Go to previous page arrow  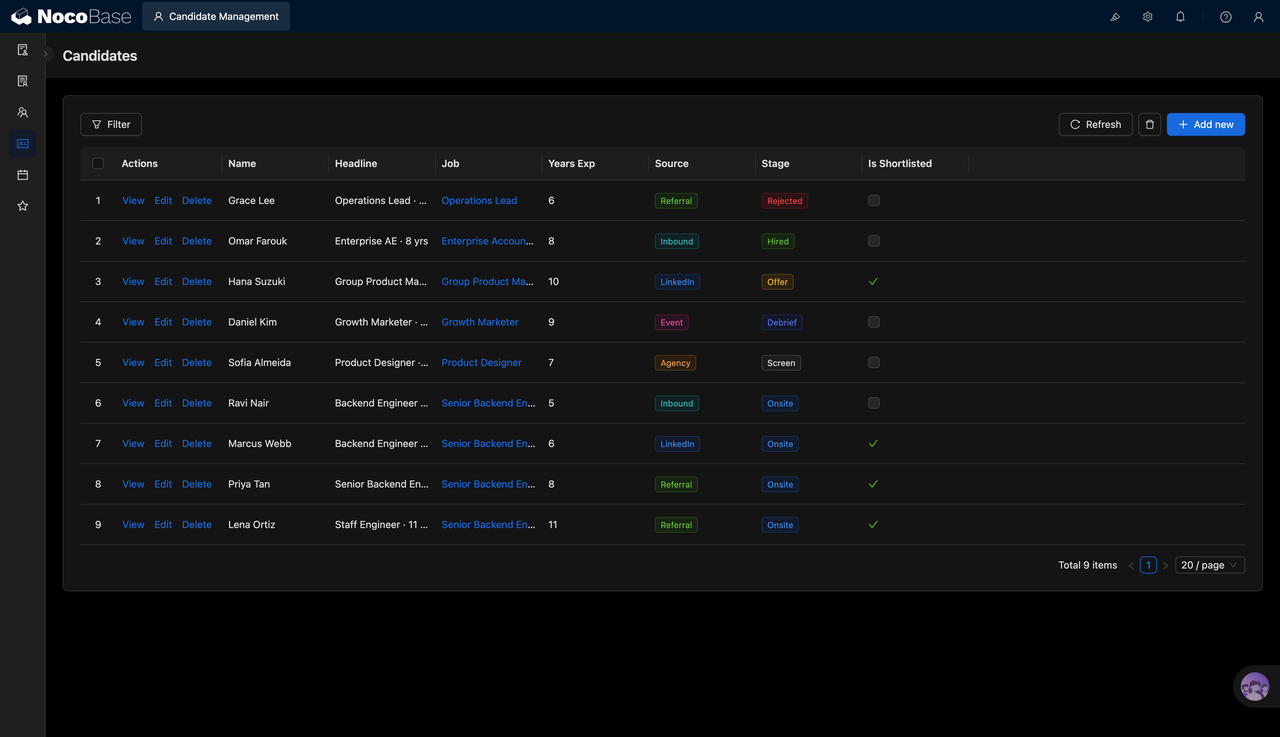(x=1131, y=565)
